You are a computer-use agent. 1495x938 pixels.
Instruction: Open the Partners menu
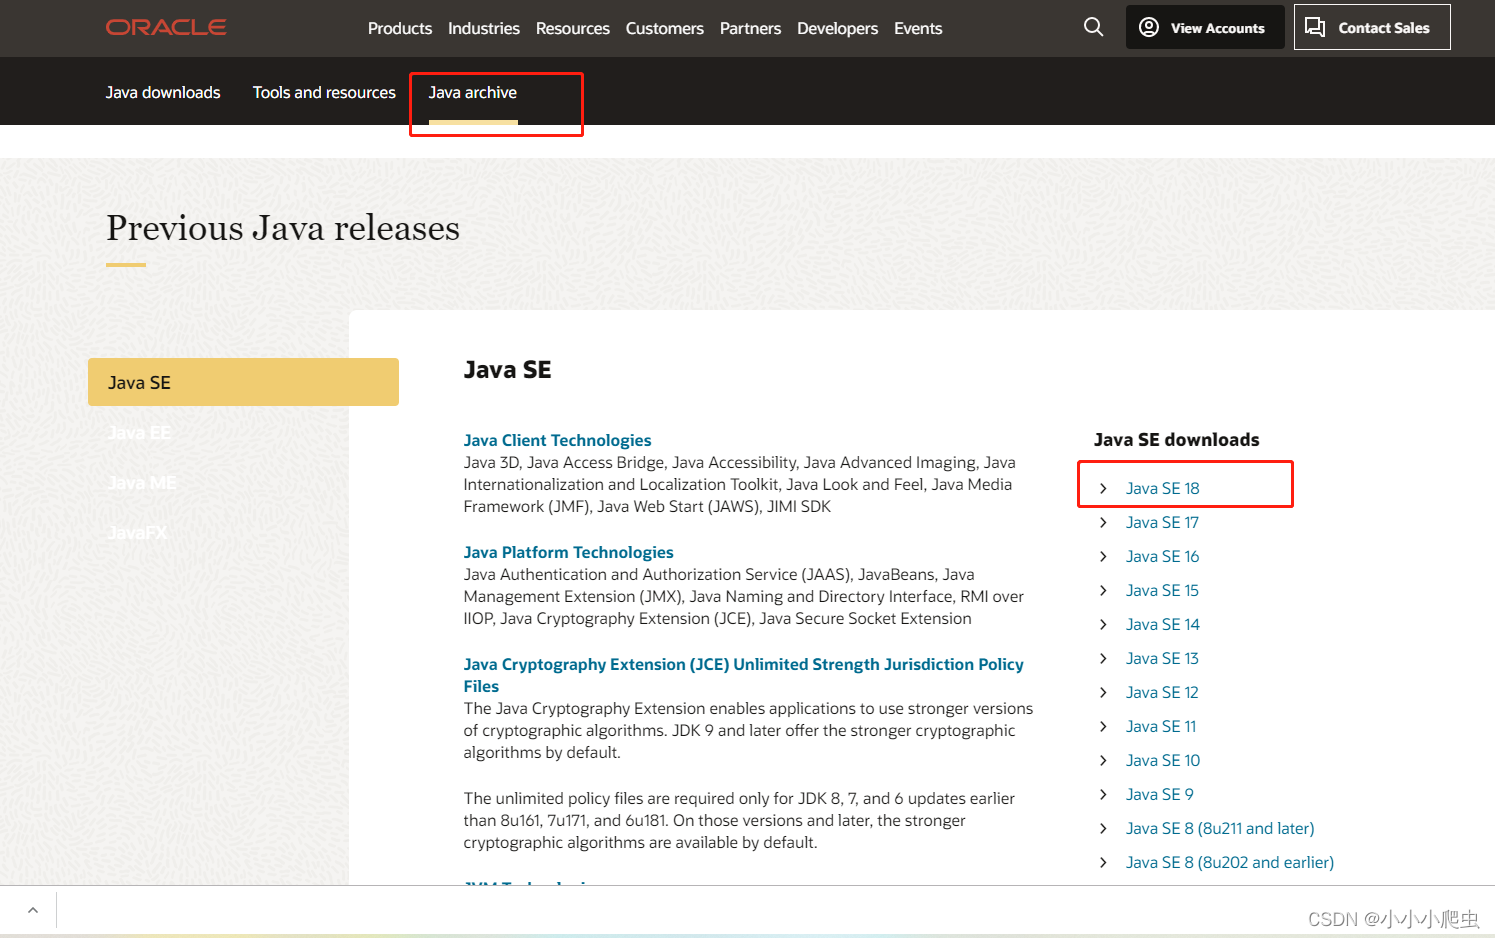[x=750, y=28]
